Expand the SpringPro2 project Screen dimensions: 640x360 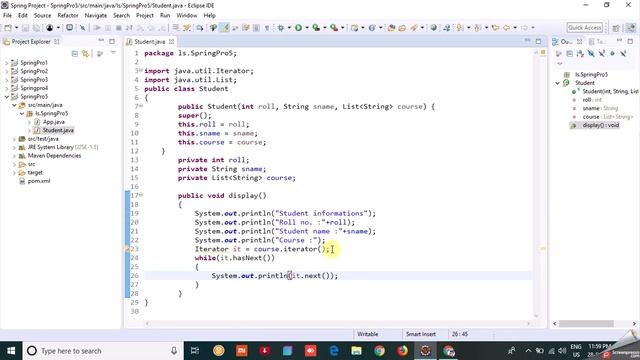tap(7, 71)
